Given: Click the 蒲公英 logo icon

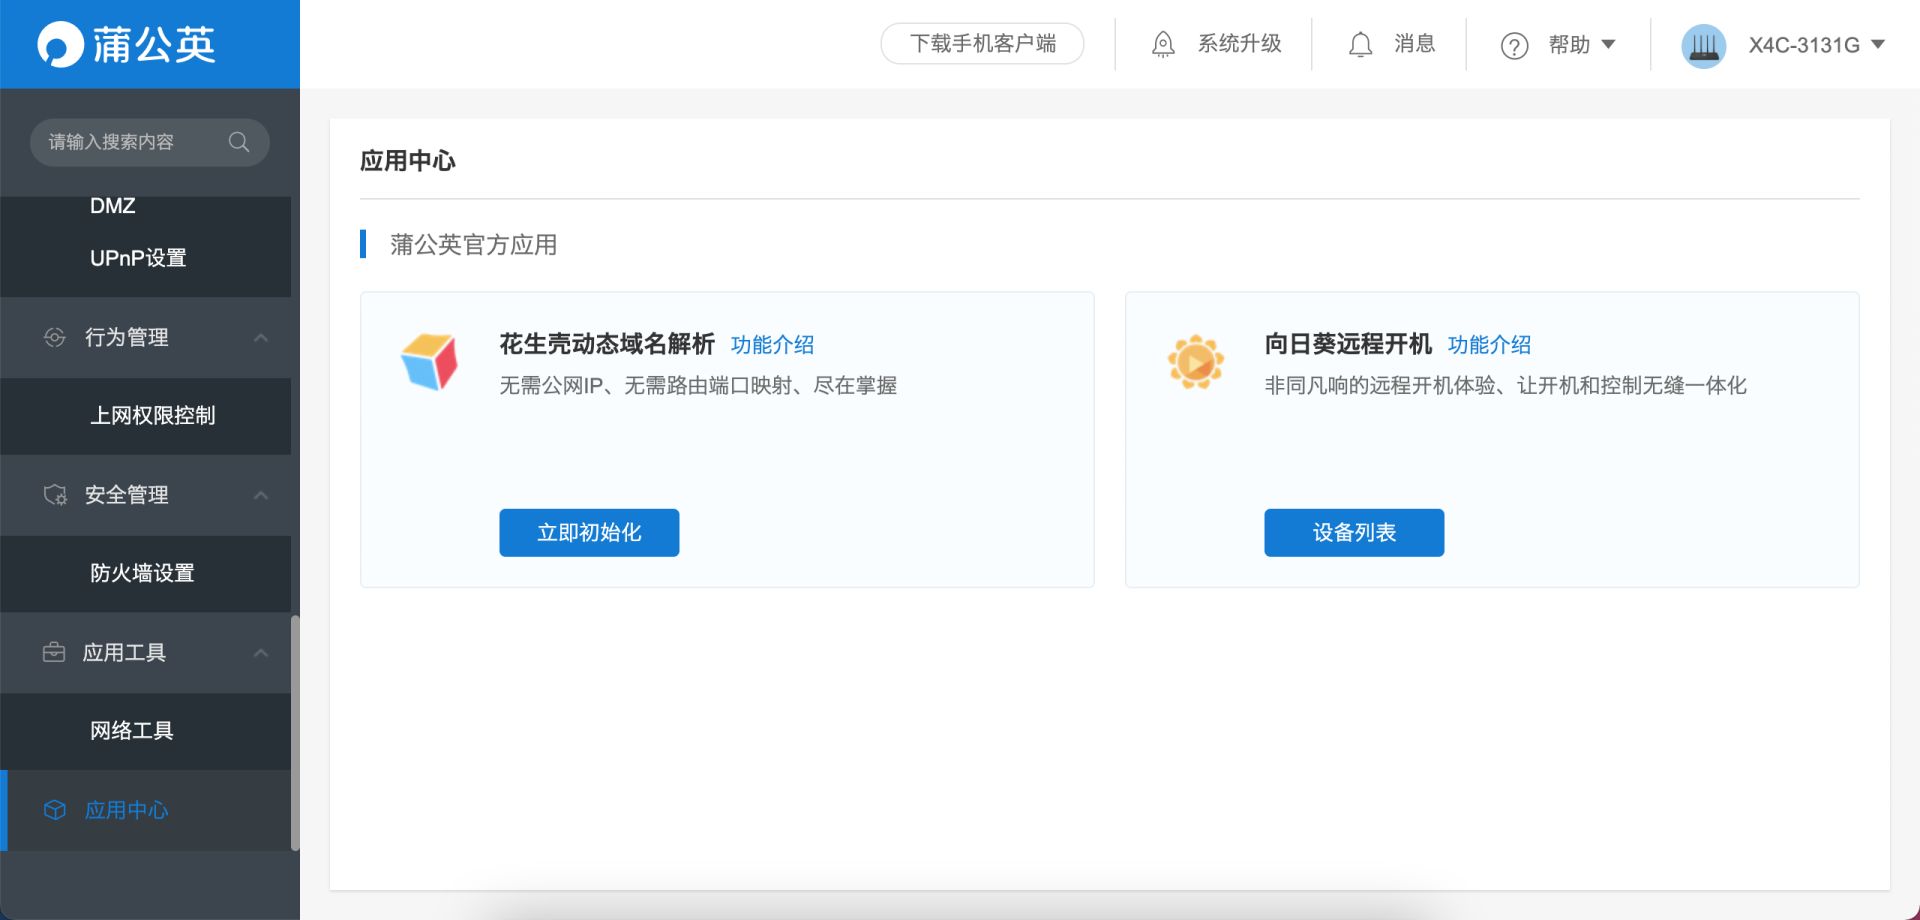Looking at the screenshot, I should tap(60, 45).
